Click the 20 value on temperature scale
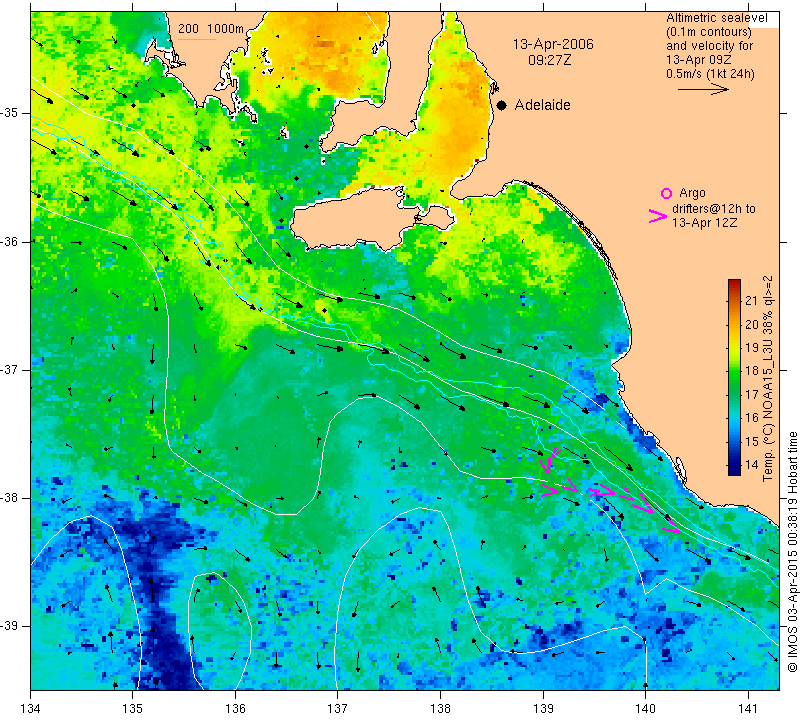The image size is (800, 720). [x=752, y=325]
